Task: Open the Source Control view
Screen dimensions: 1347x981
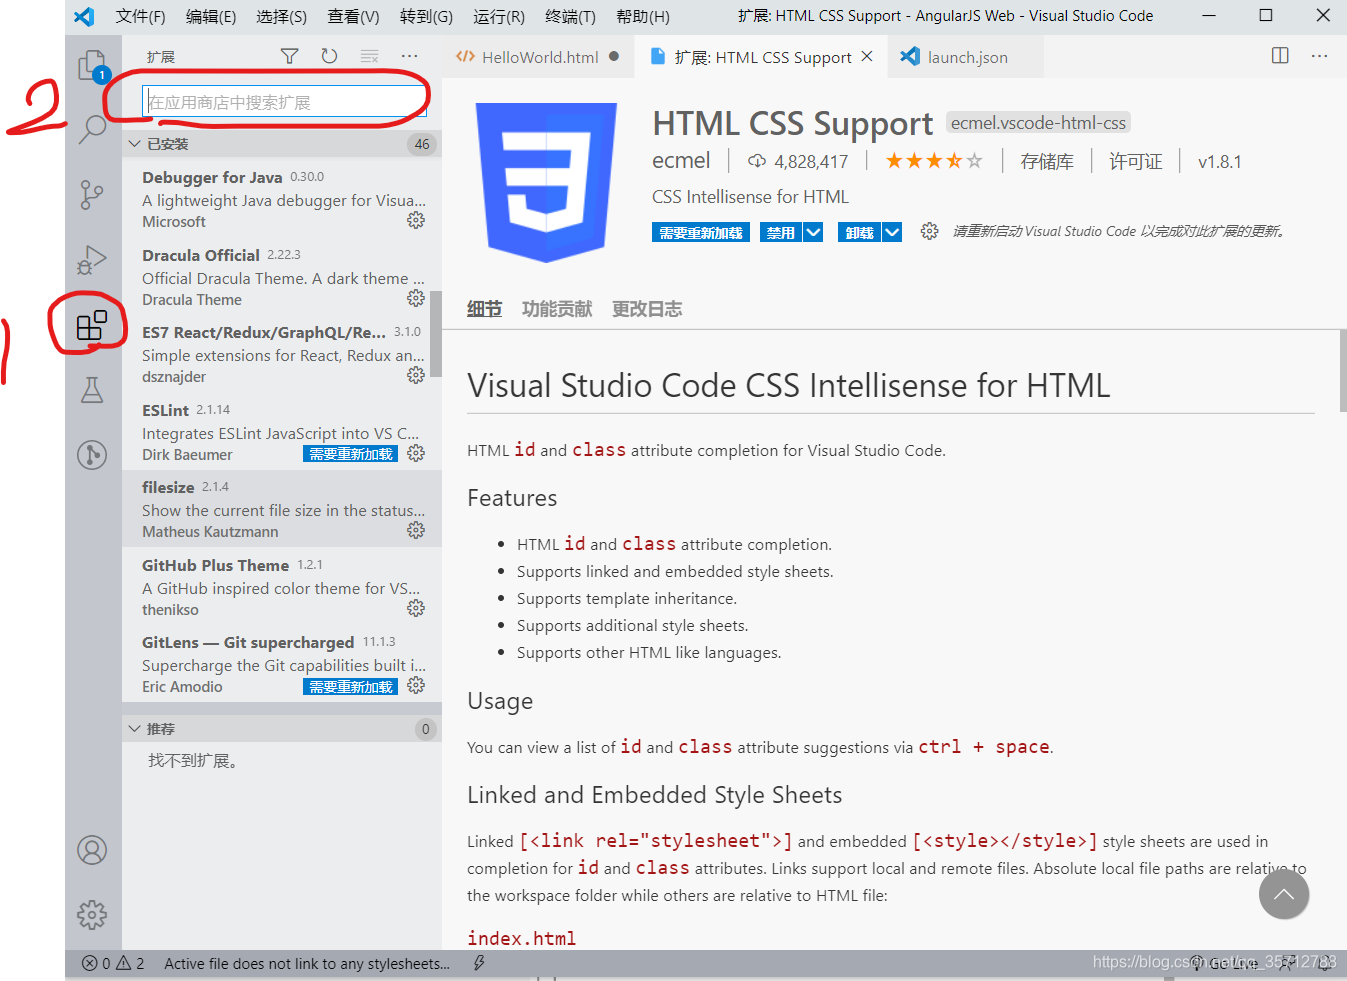Action: click(x=92, y=194)
